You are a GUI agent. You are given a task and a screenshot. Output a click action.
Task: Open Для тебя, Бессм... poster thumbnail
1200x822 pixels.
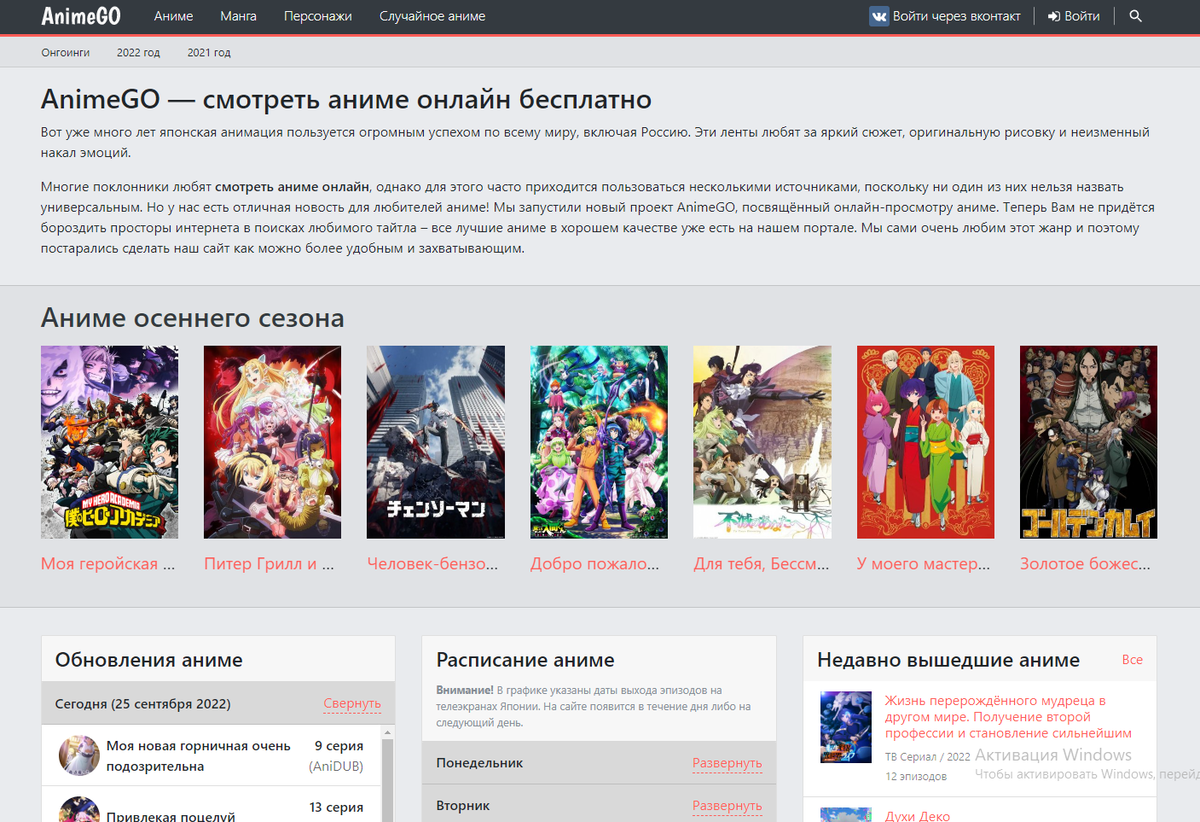pyautogui.click(x=762, y=442)
